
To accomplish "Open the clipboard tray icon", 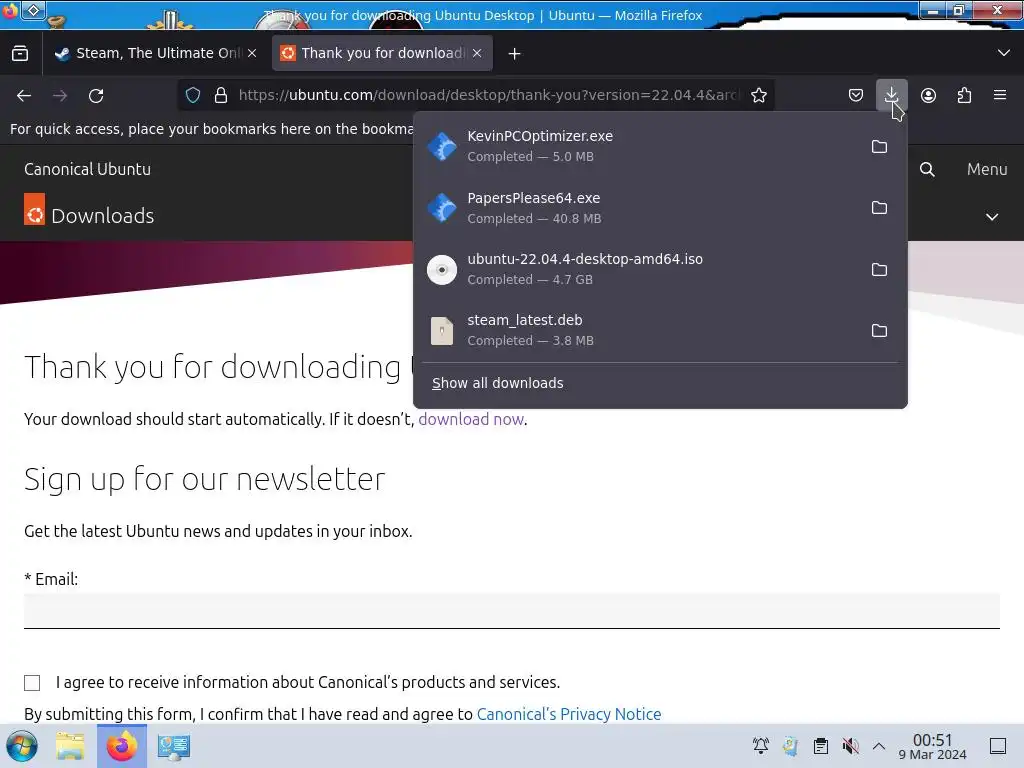I will 821,746.
